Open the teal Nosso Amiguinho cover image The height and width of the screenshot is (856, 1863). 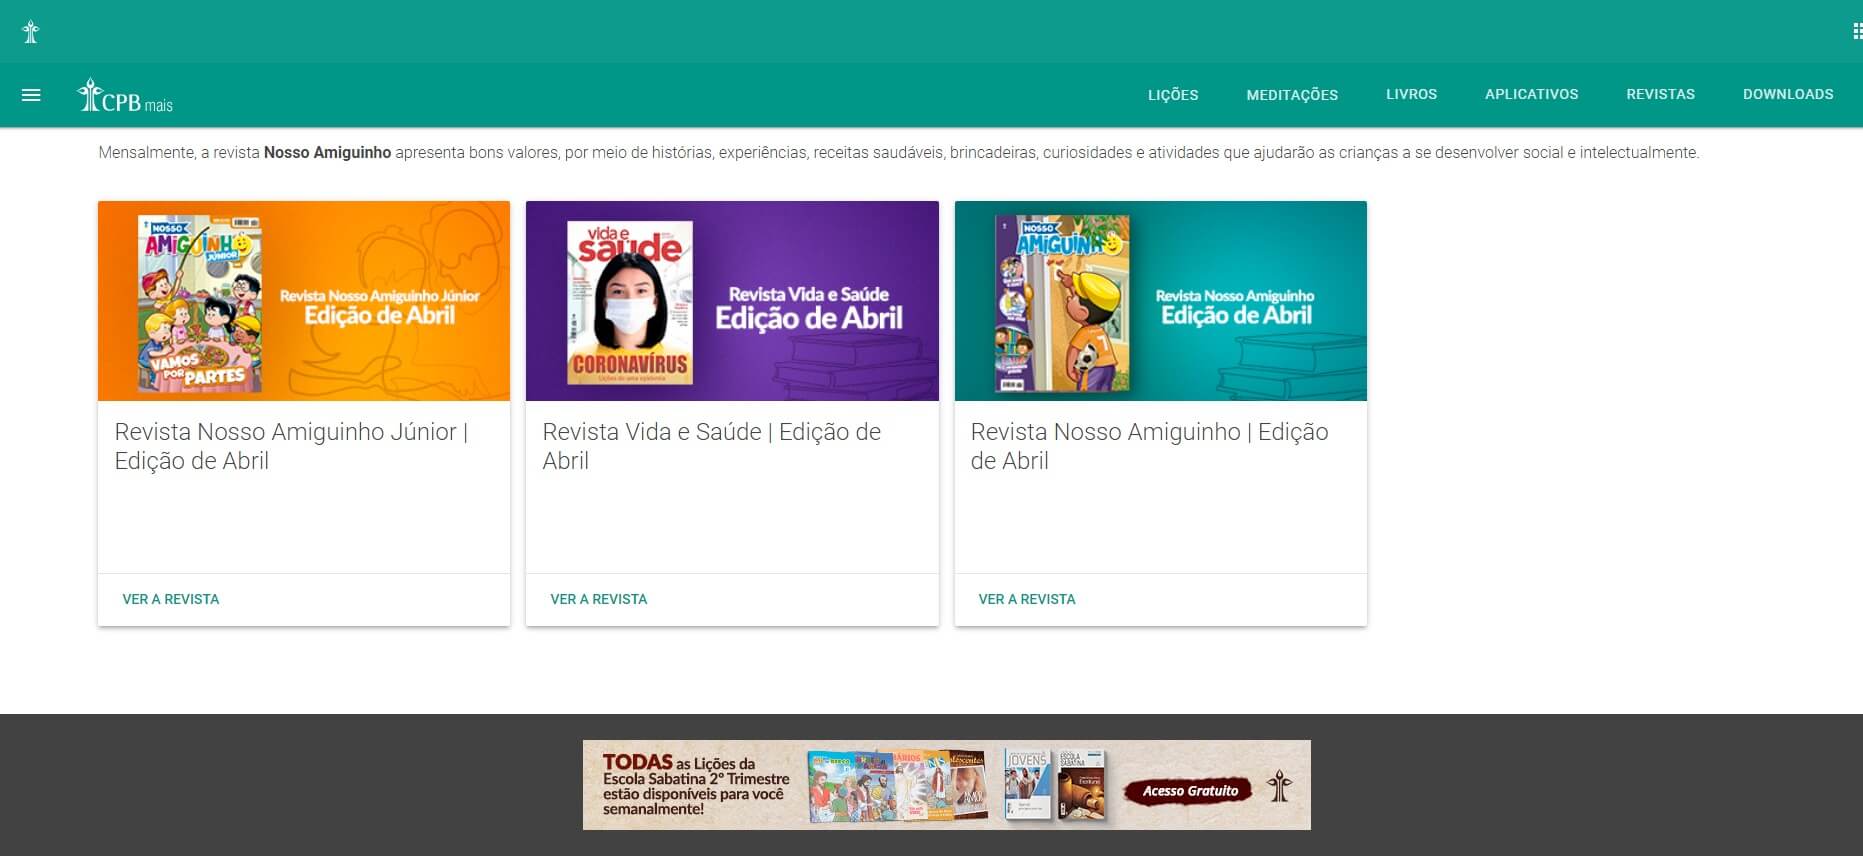1160,301
